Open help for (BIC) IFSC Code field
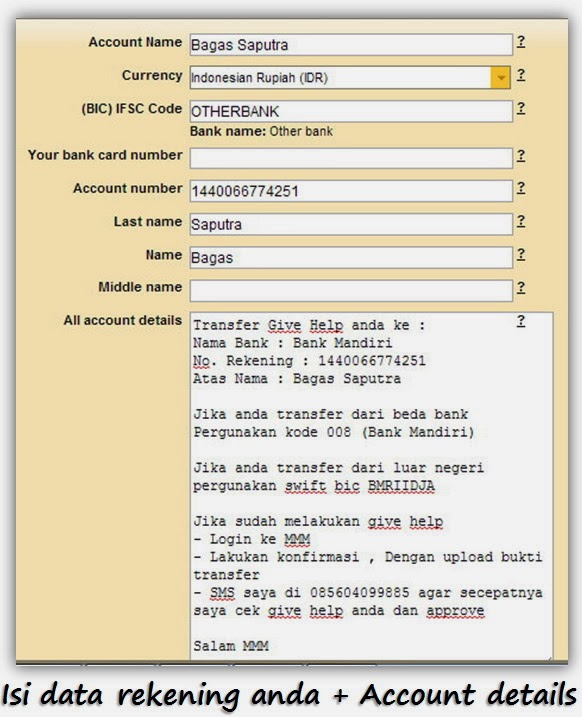Image resolution: width=582 pixels, height=717 pixels. (x=521, y=108)
